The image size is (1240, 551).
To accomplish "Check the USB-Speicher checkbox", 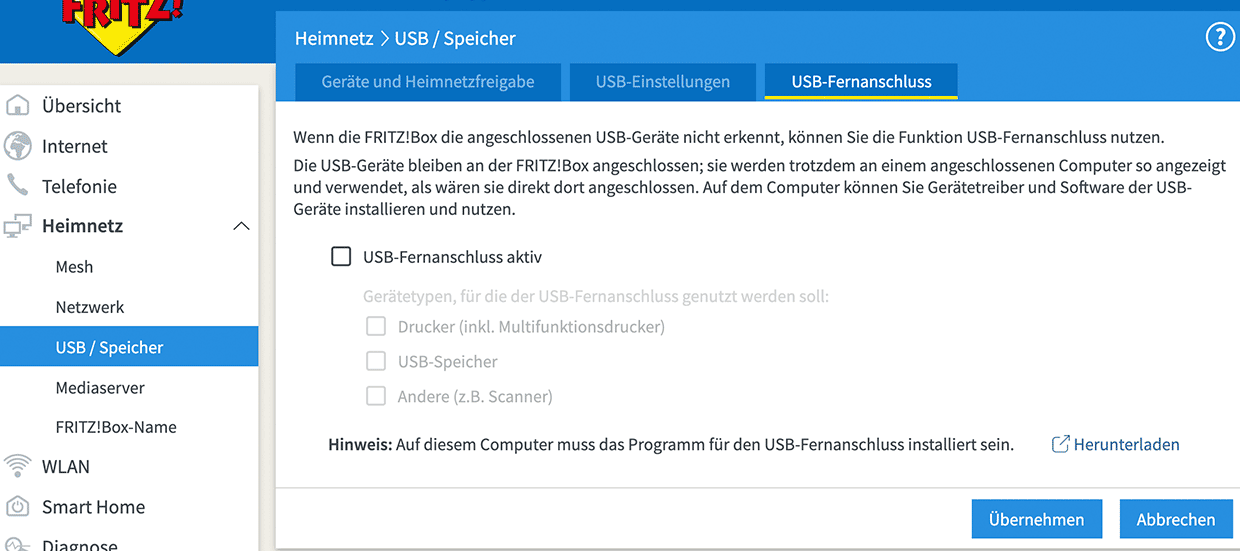I will [x=376, y=361].
